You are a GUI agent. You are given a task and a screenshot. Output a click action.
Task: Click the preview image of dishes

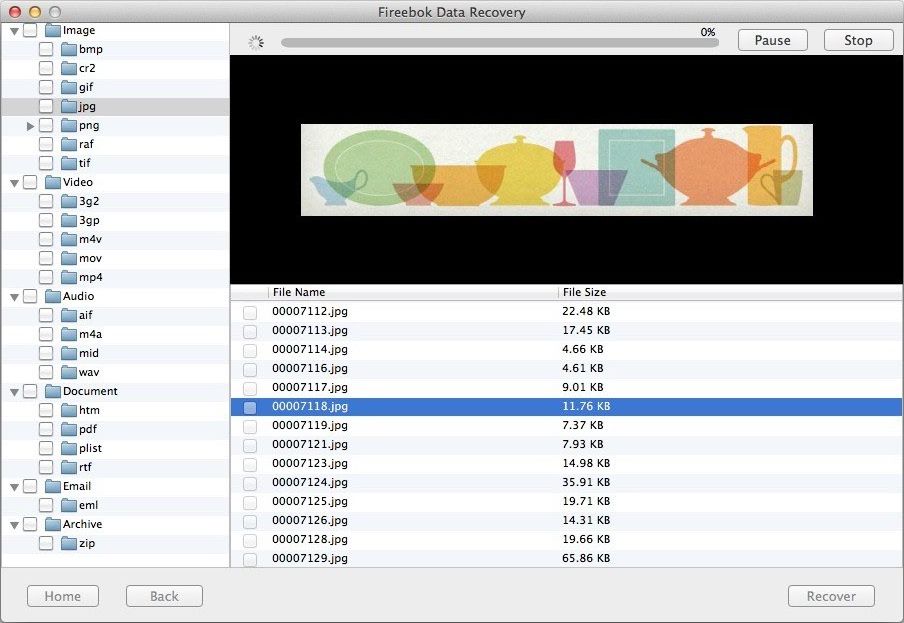[557, 170]
